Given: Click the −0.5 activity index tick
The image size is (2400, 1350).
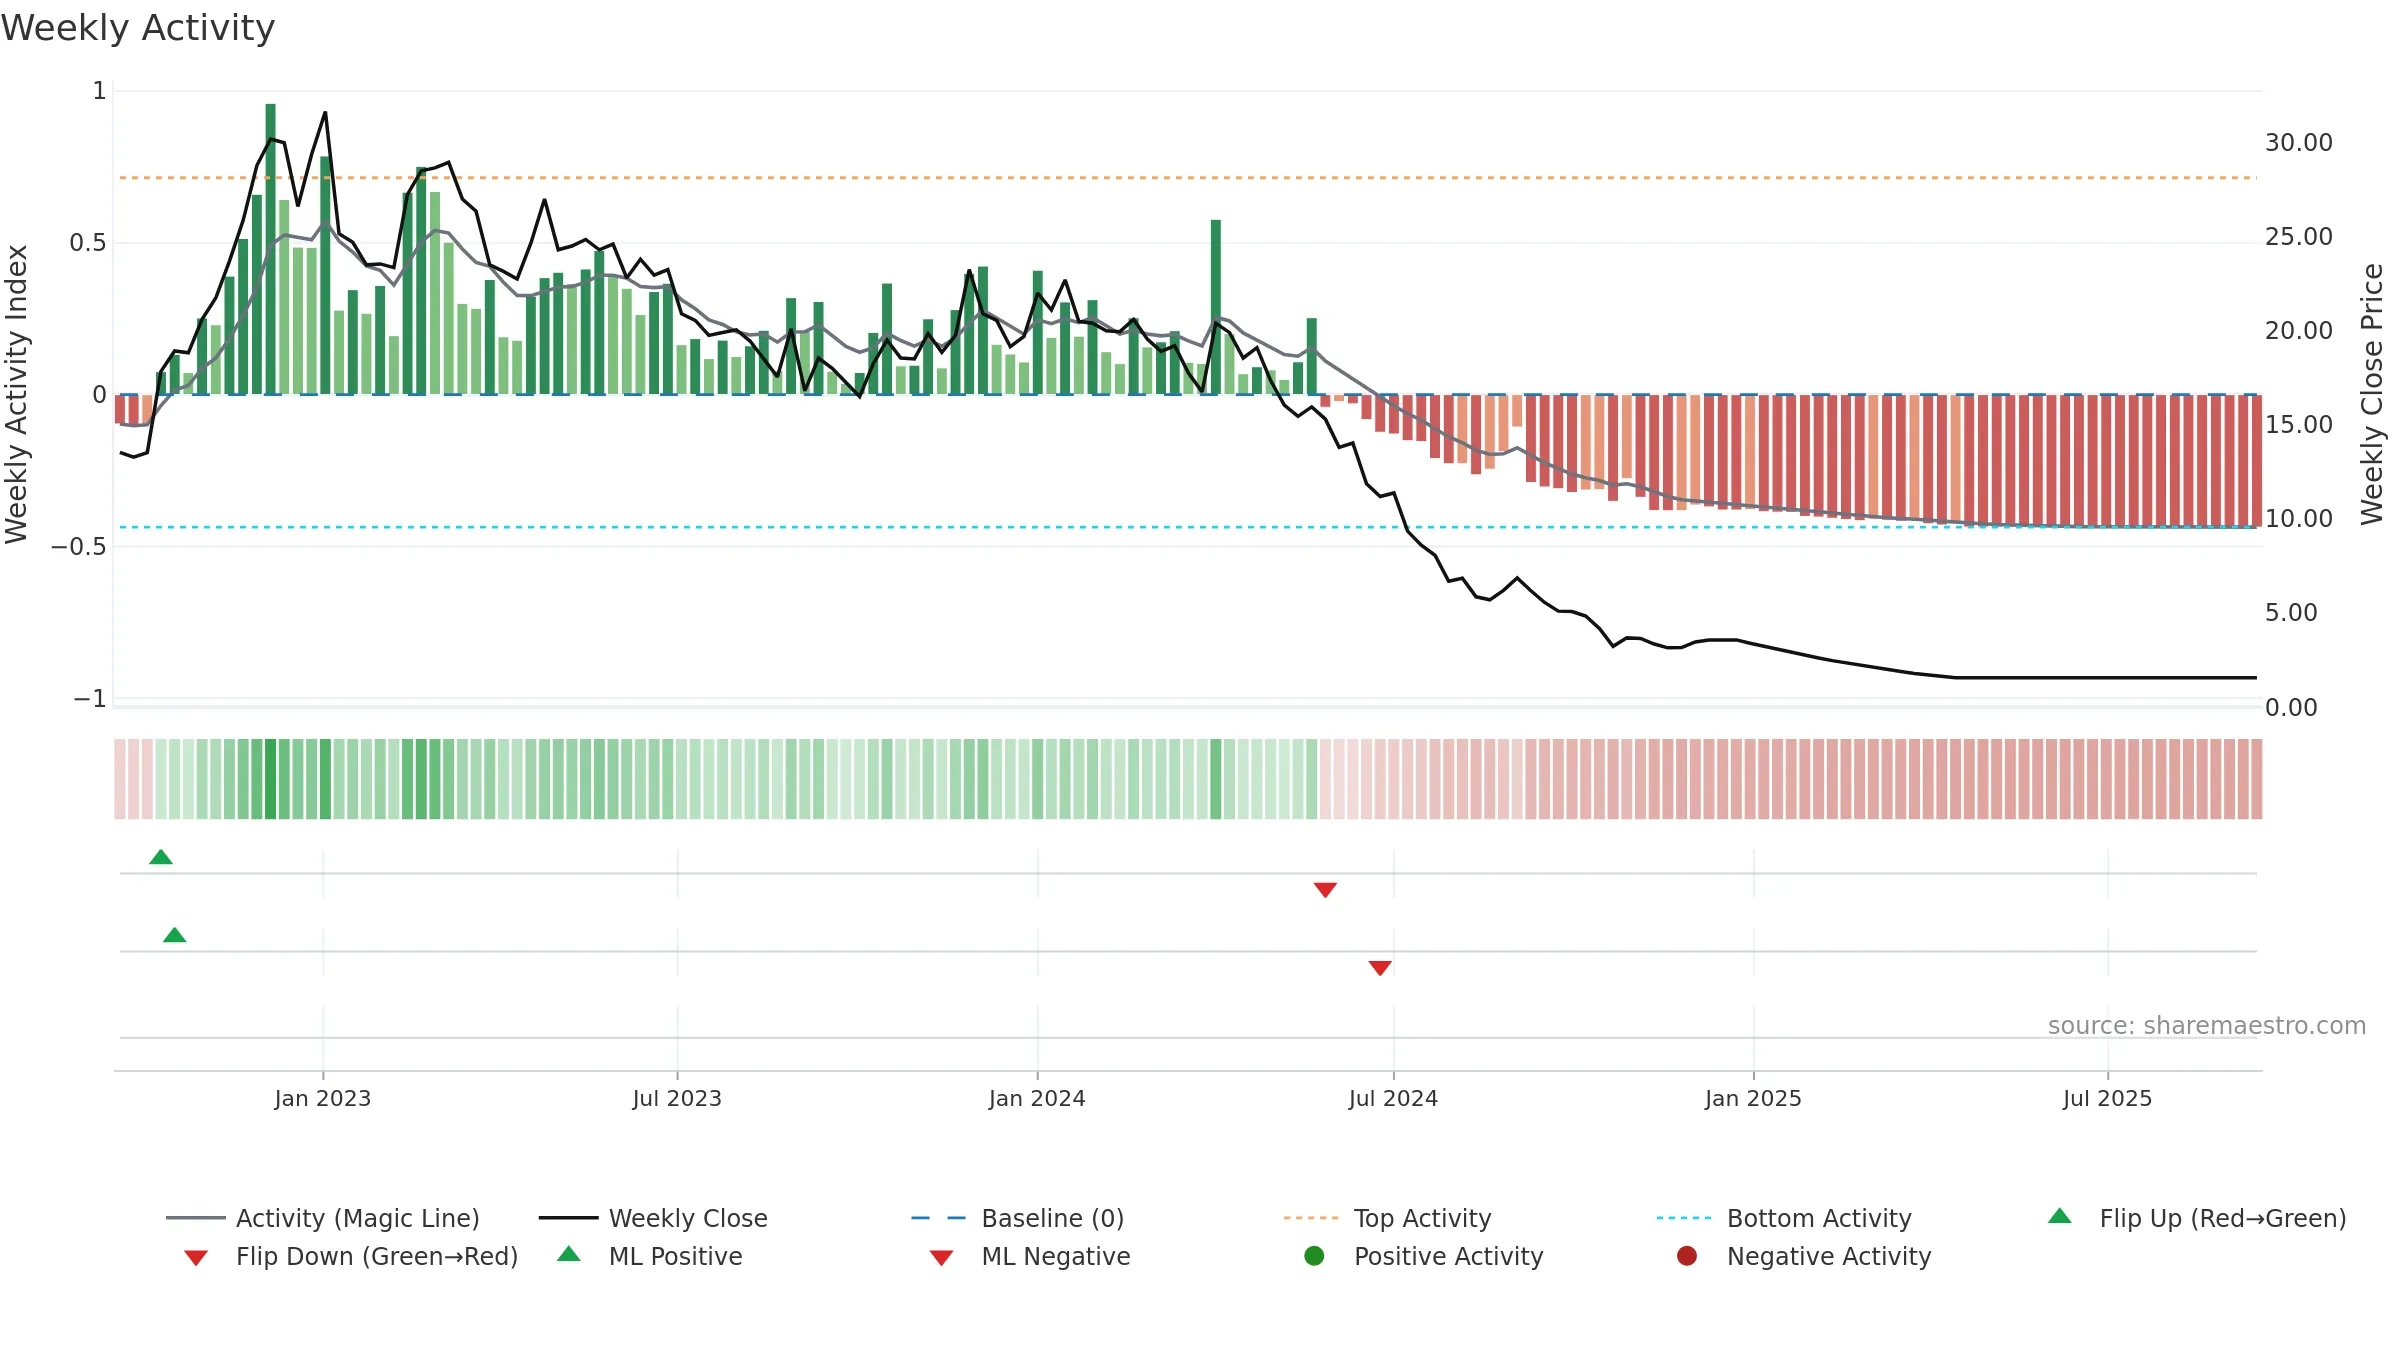Looking at the screenshot, I should [78, 547].
